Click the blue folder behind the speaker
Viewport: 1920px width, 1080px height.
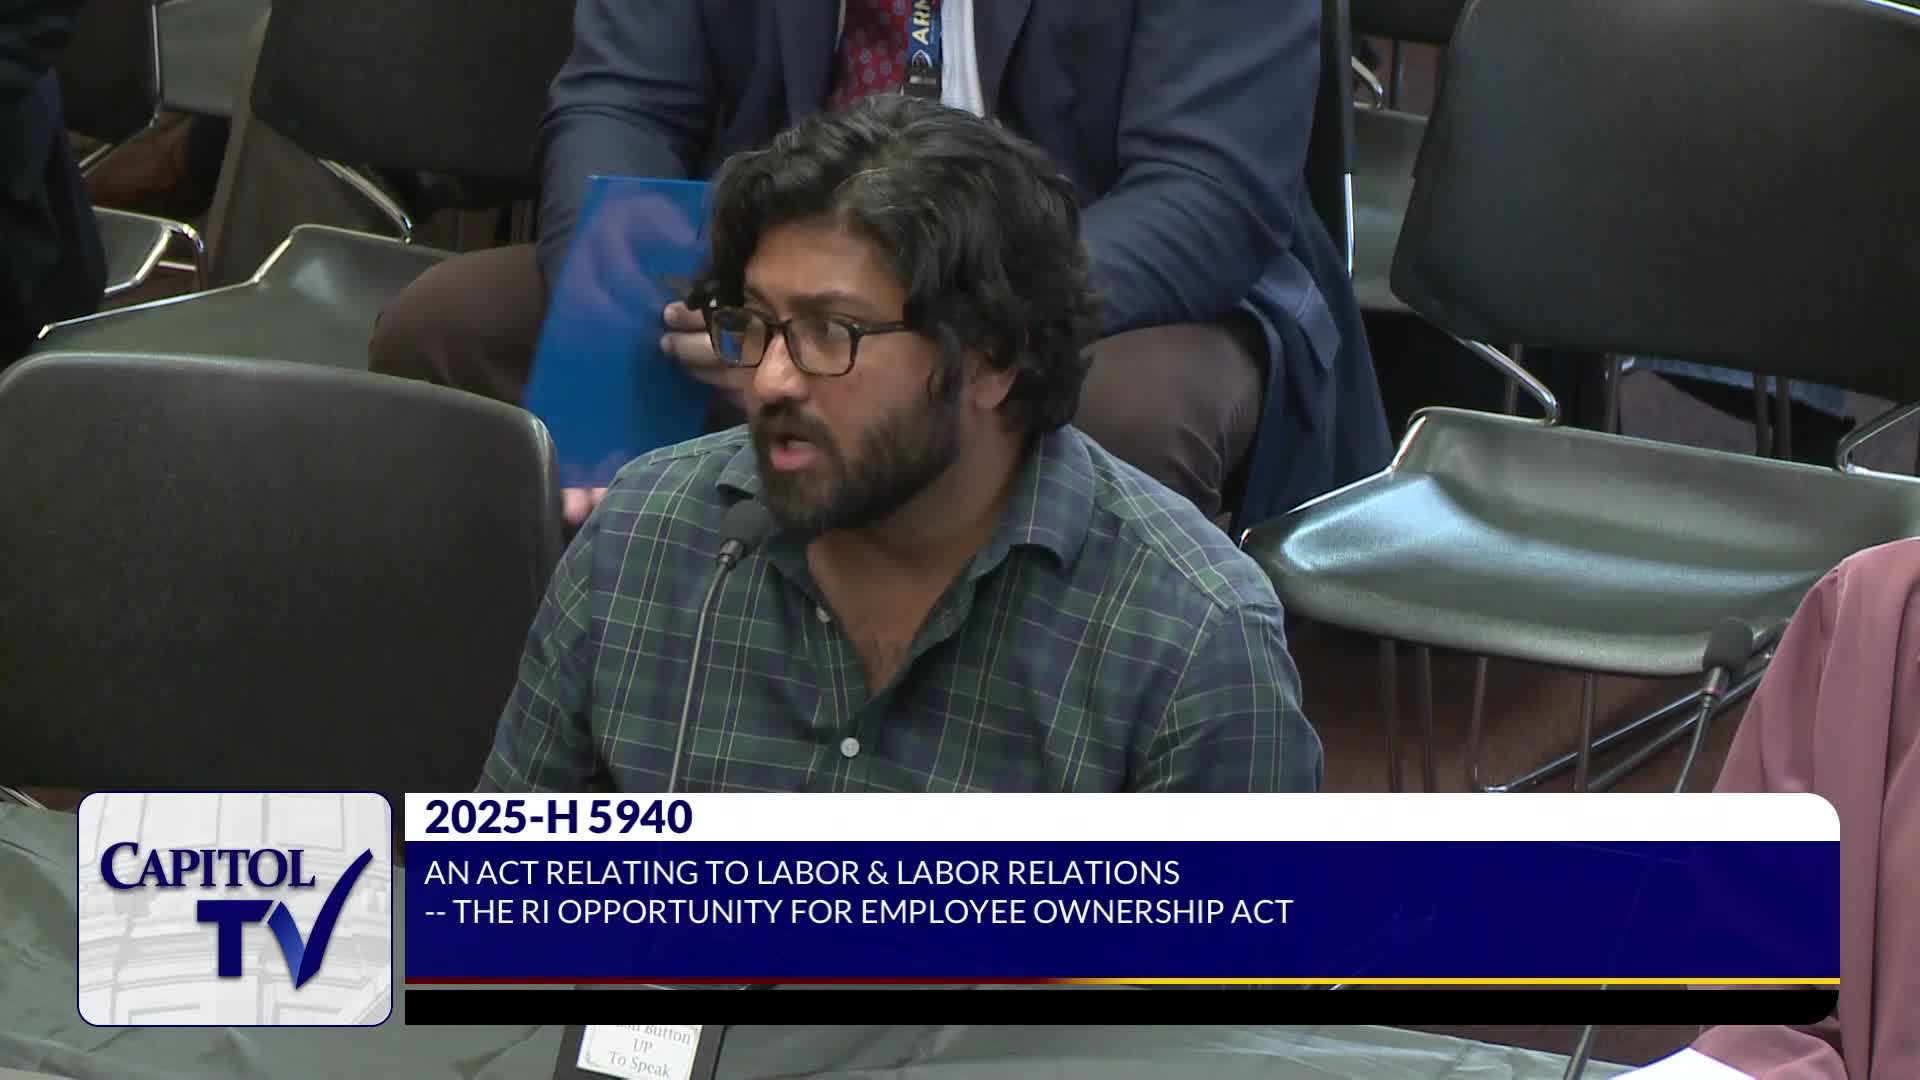[610, 330]
